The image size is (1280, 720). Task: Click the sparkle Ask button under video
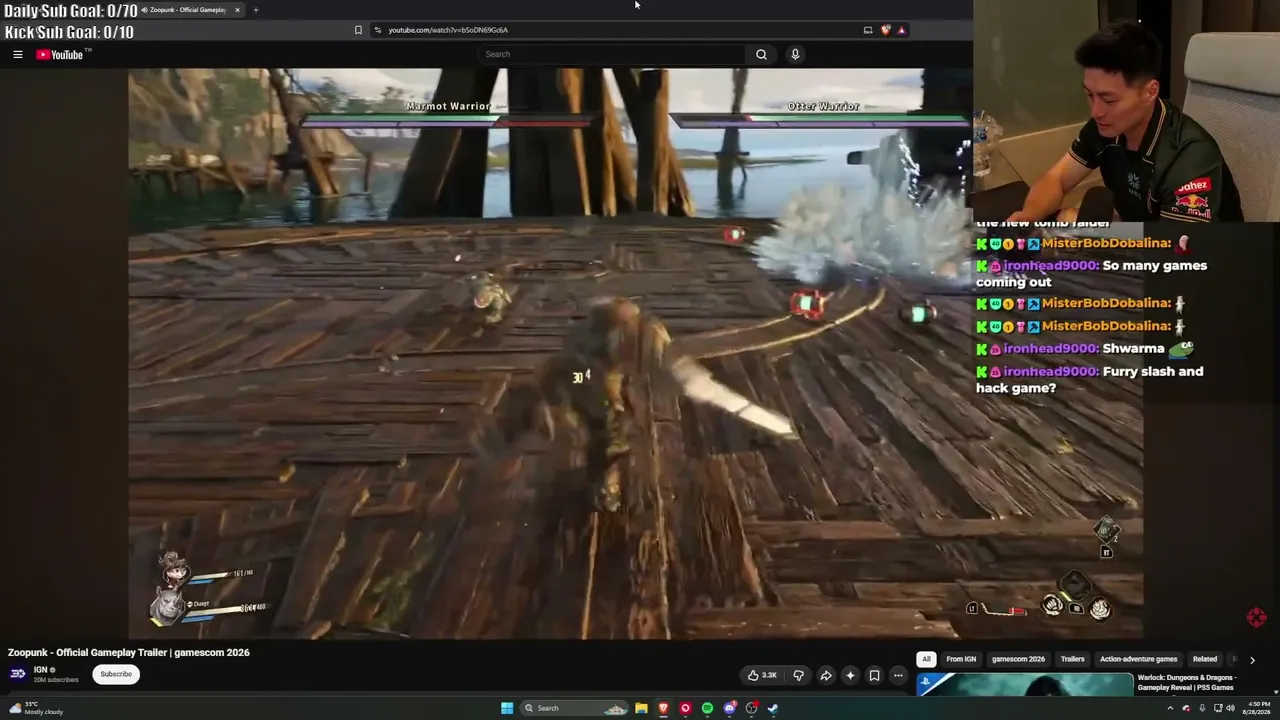pyautogui.click(x=850, y=675)
